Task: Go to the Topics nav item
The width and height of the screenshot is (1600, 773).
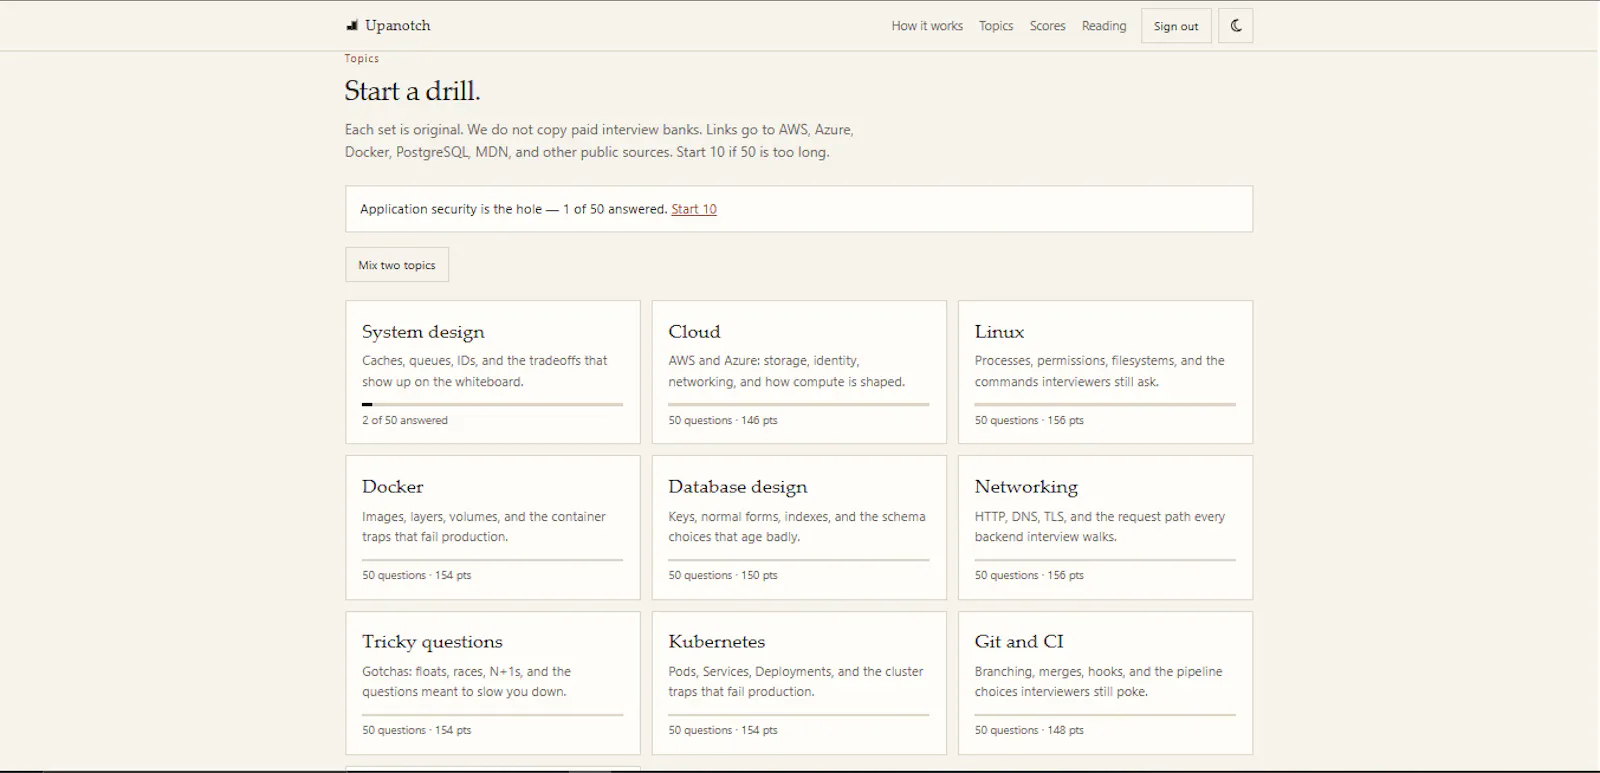Action: pos(996,26)
